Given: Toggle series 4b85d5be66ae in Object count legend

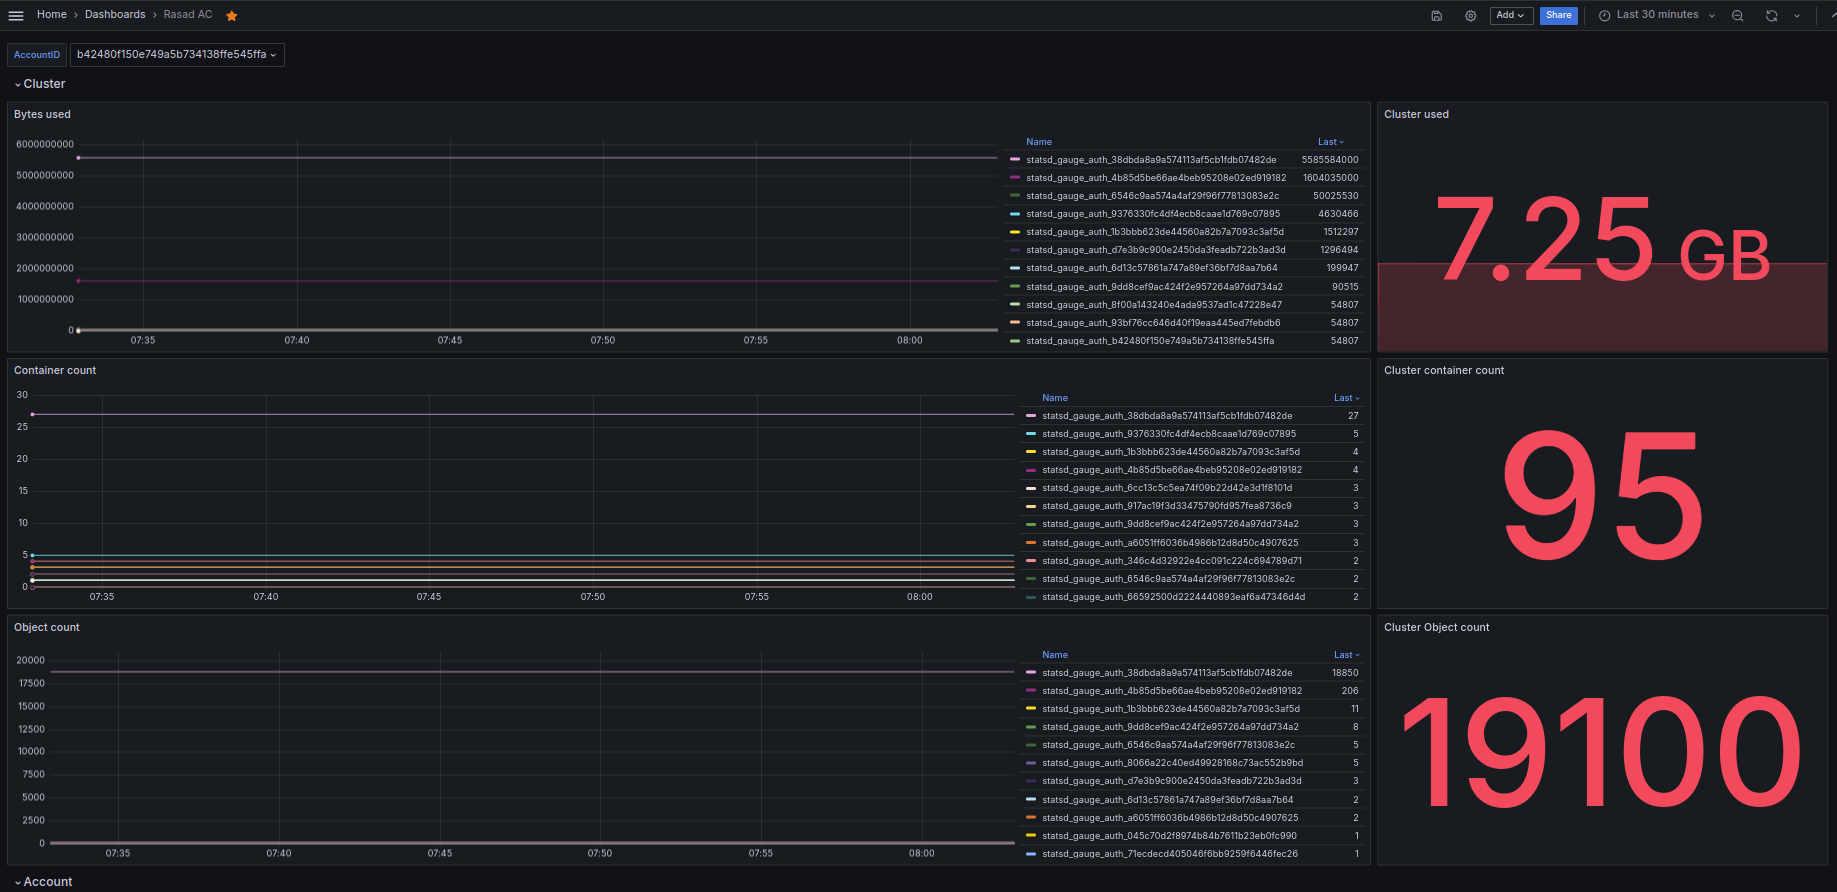Looking at the screenshot, I should [x=1171, y=691].
